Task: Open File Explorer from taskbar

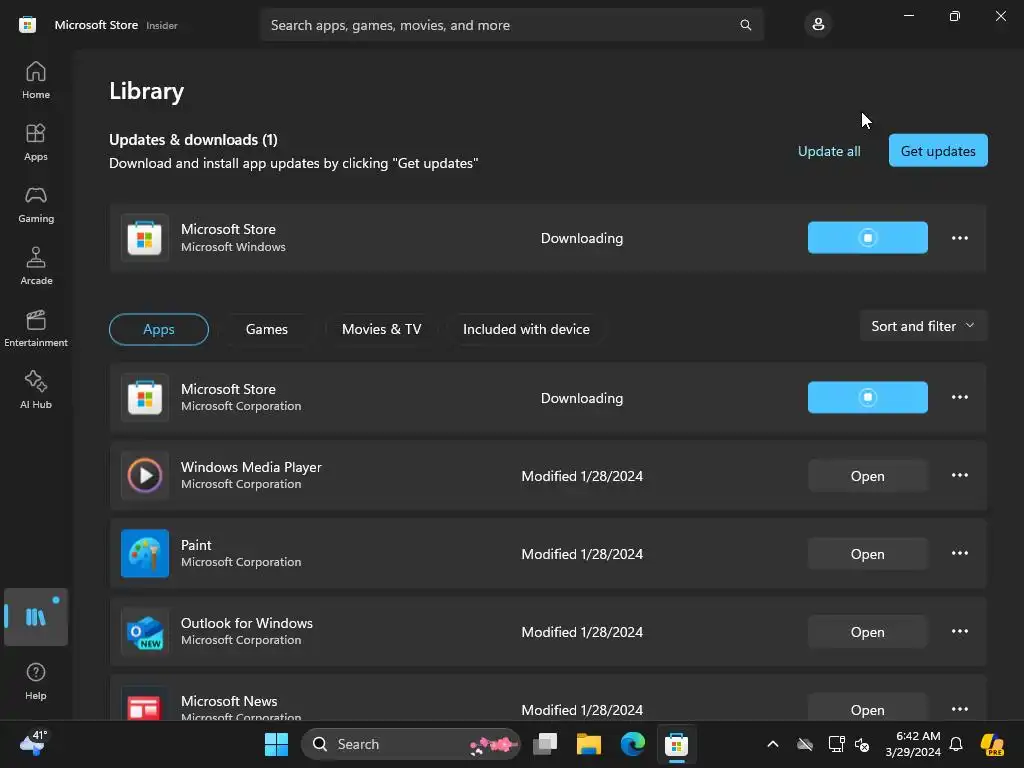Action: click(588, 744)
